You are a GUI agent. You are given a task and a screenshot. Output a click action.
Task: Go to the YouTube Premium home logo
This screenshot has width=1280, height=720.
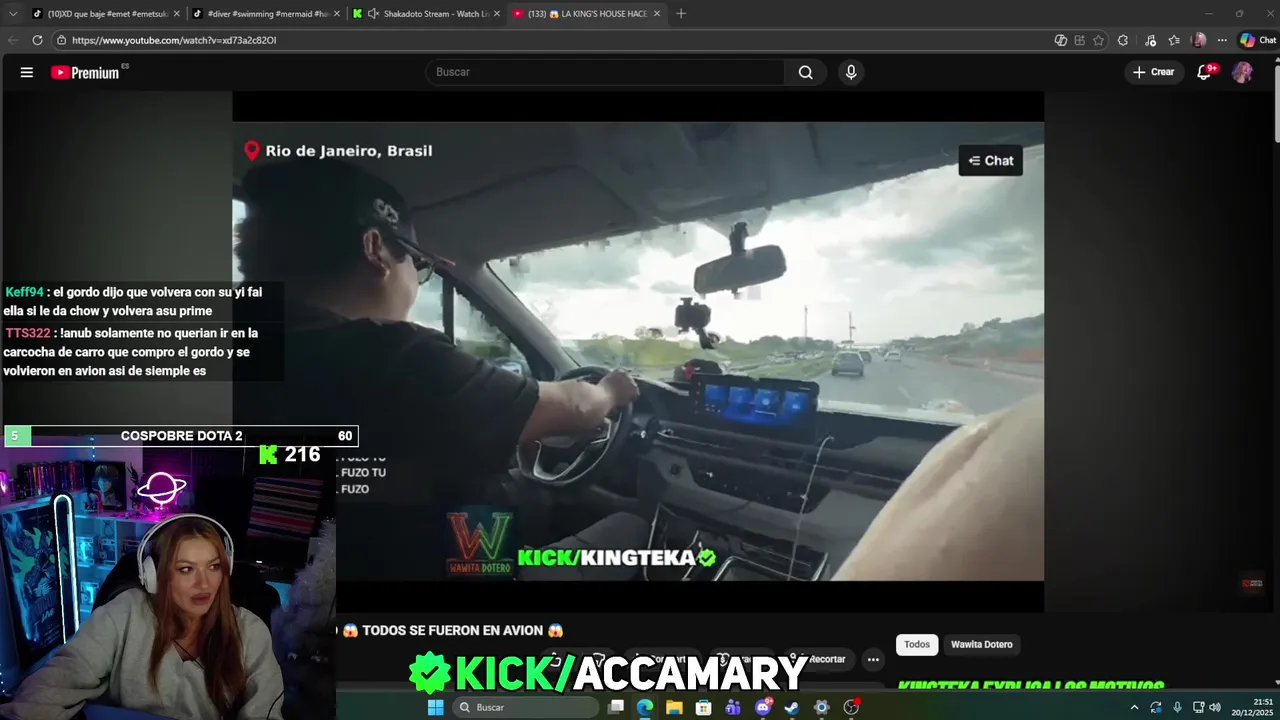(86, 72)
